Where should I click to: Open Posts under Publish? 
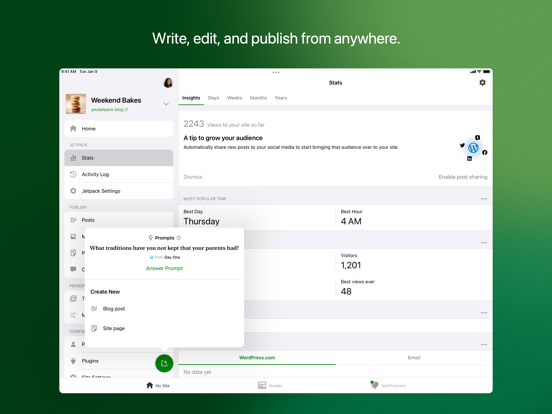pyautogui.click(x=119, y=220)
